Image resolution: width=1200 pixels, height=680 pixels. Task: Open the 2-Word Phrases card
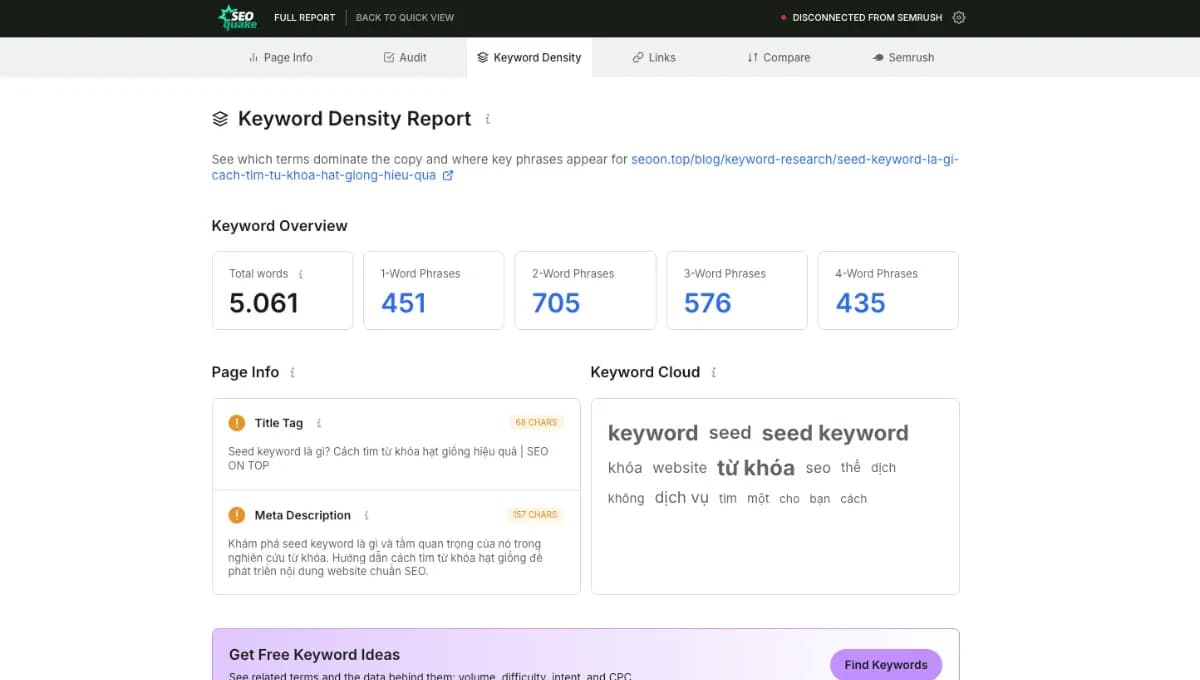[x=585, y=290]
